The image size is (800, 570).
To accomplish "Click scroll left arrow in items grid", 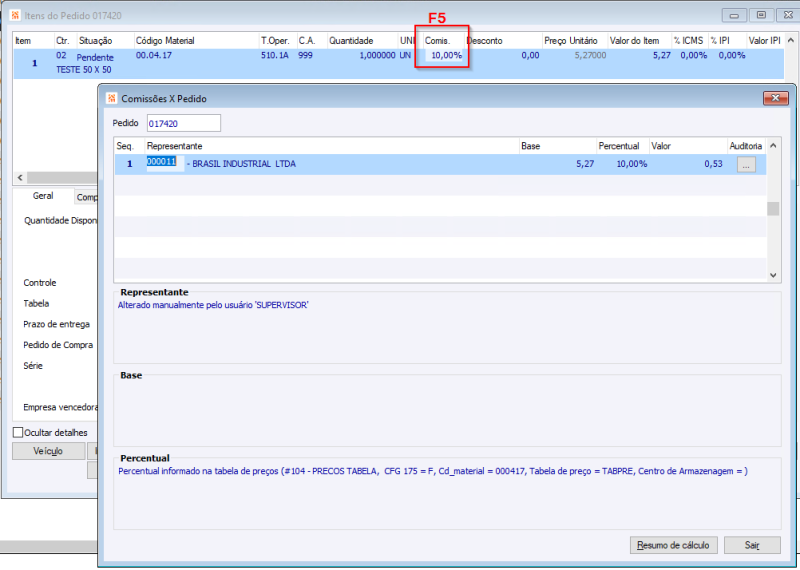I will (20, 178).
